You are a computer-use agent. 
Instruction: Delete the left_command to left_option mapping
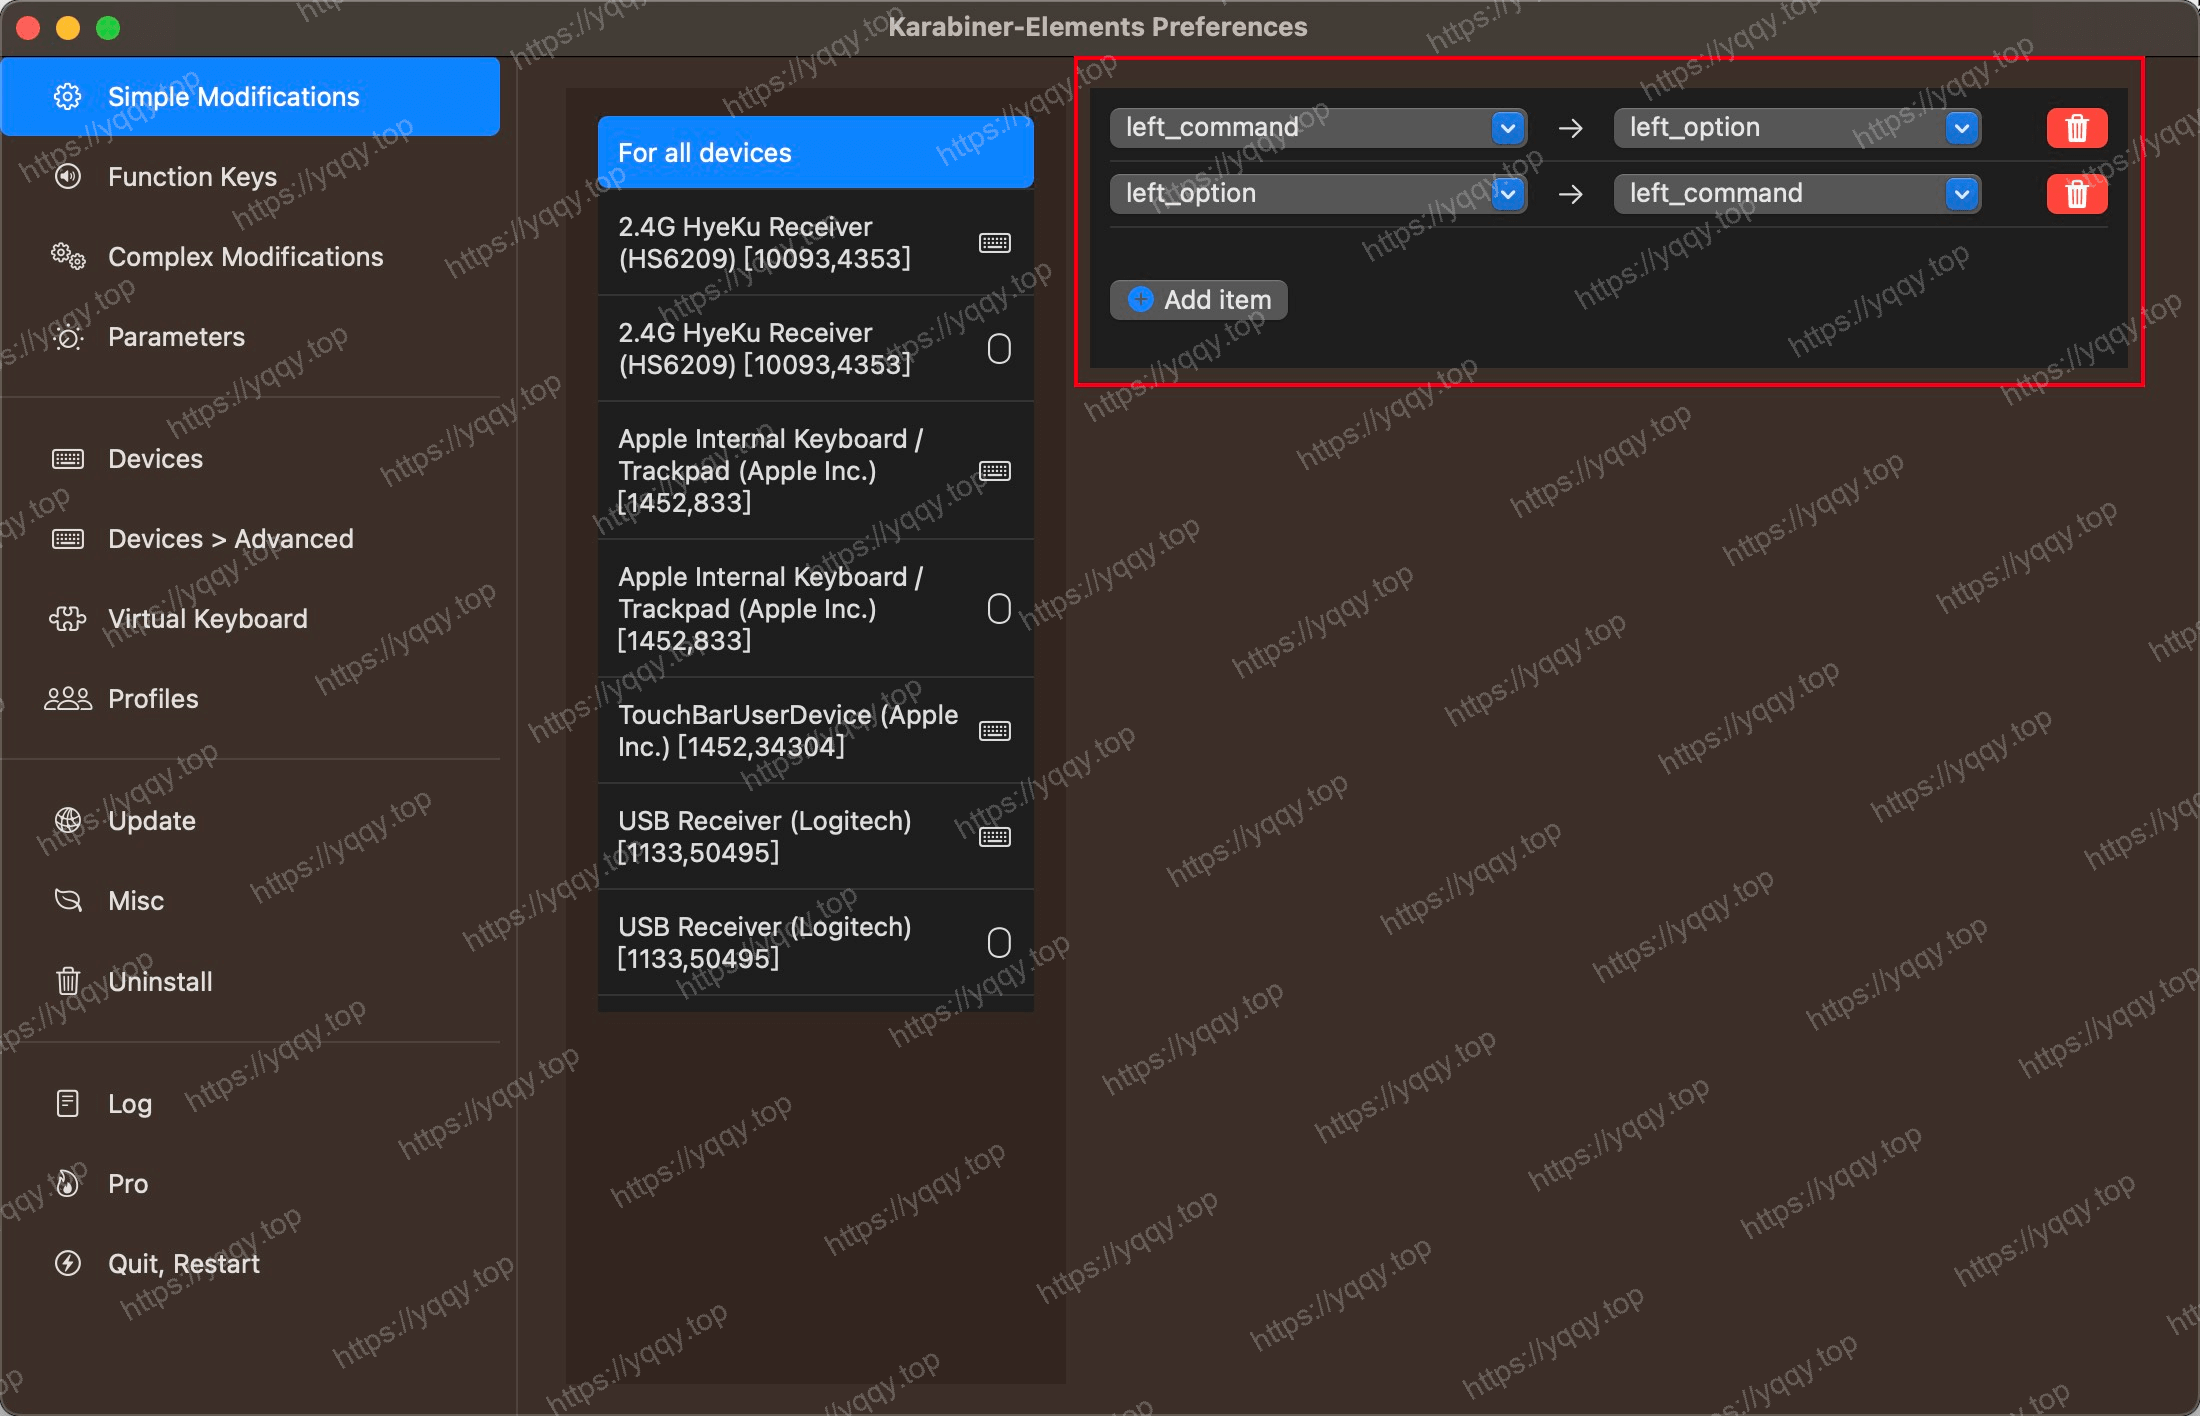2076,128
